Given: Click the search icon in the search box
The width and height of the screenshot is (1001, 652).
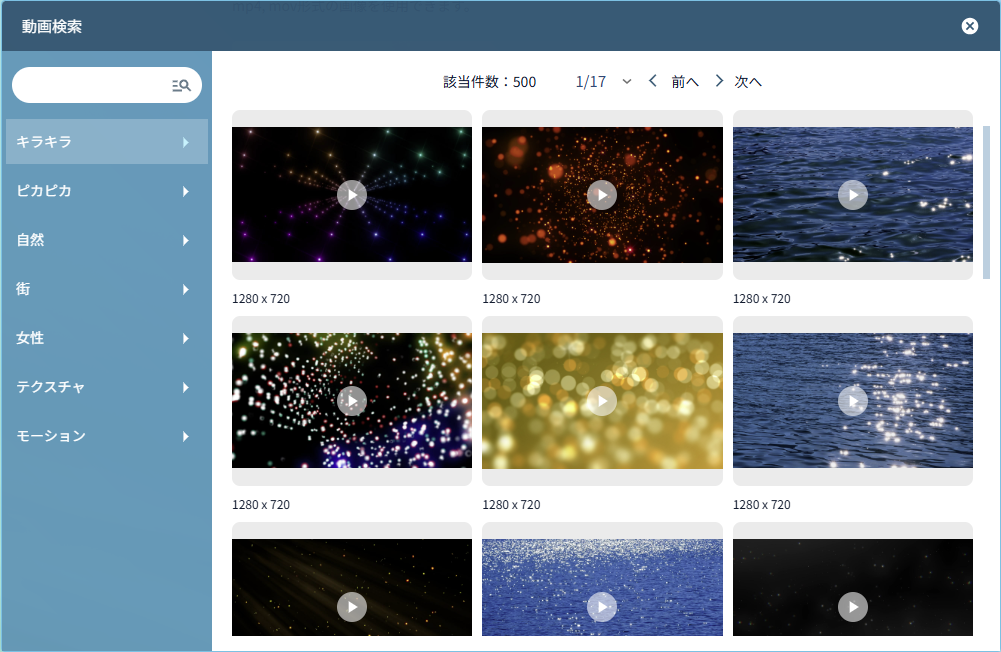Looking at the screenshot, I should point(181,85).
